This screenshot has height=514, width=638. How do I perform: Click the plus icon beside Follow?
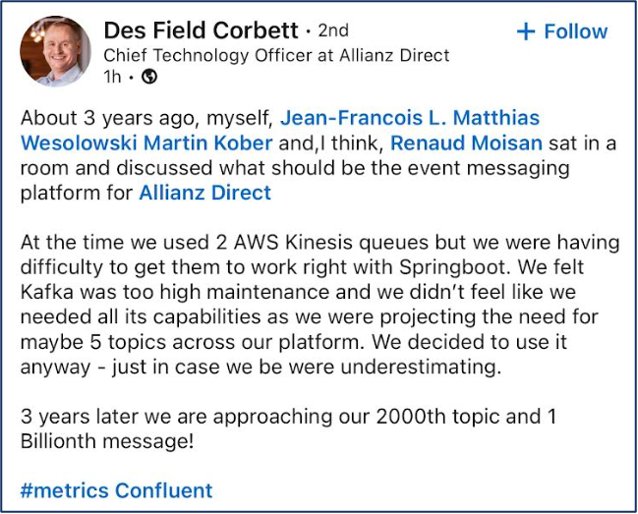click(x=526, y=32)
